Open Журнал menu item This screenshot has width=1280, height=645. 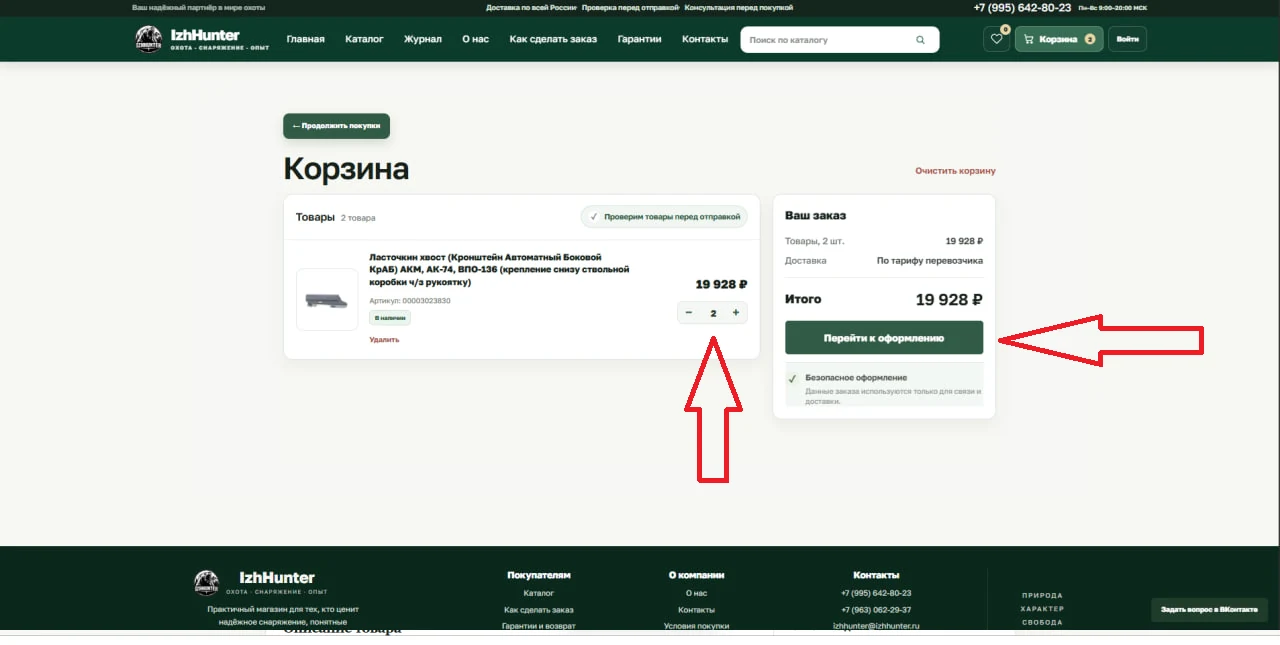point(423,39)
